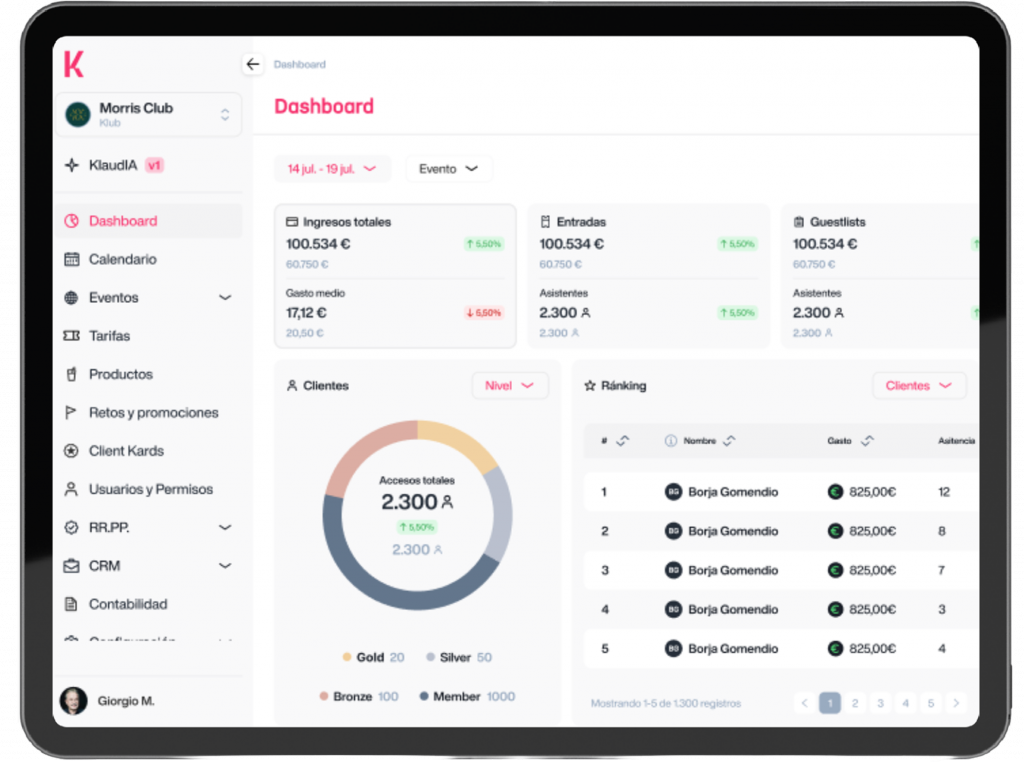Image resolution: width=1024 pixels, height=762 pixels.
Task: Go to page 2 of ranking
Action: coord(855,703)
